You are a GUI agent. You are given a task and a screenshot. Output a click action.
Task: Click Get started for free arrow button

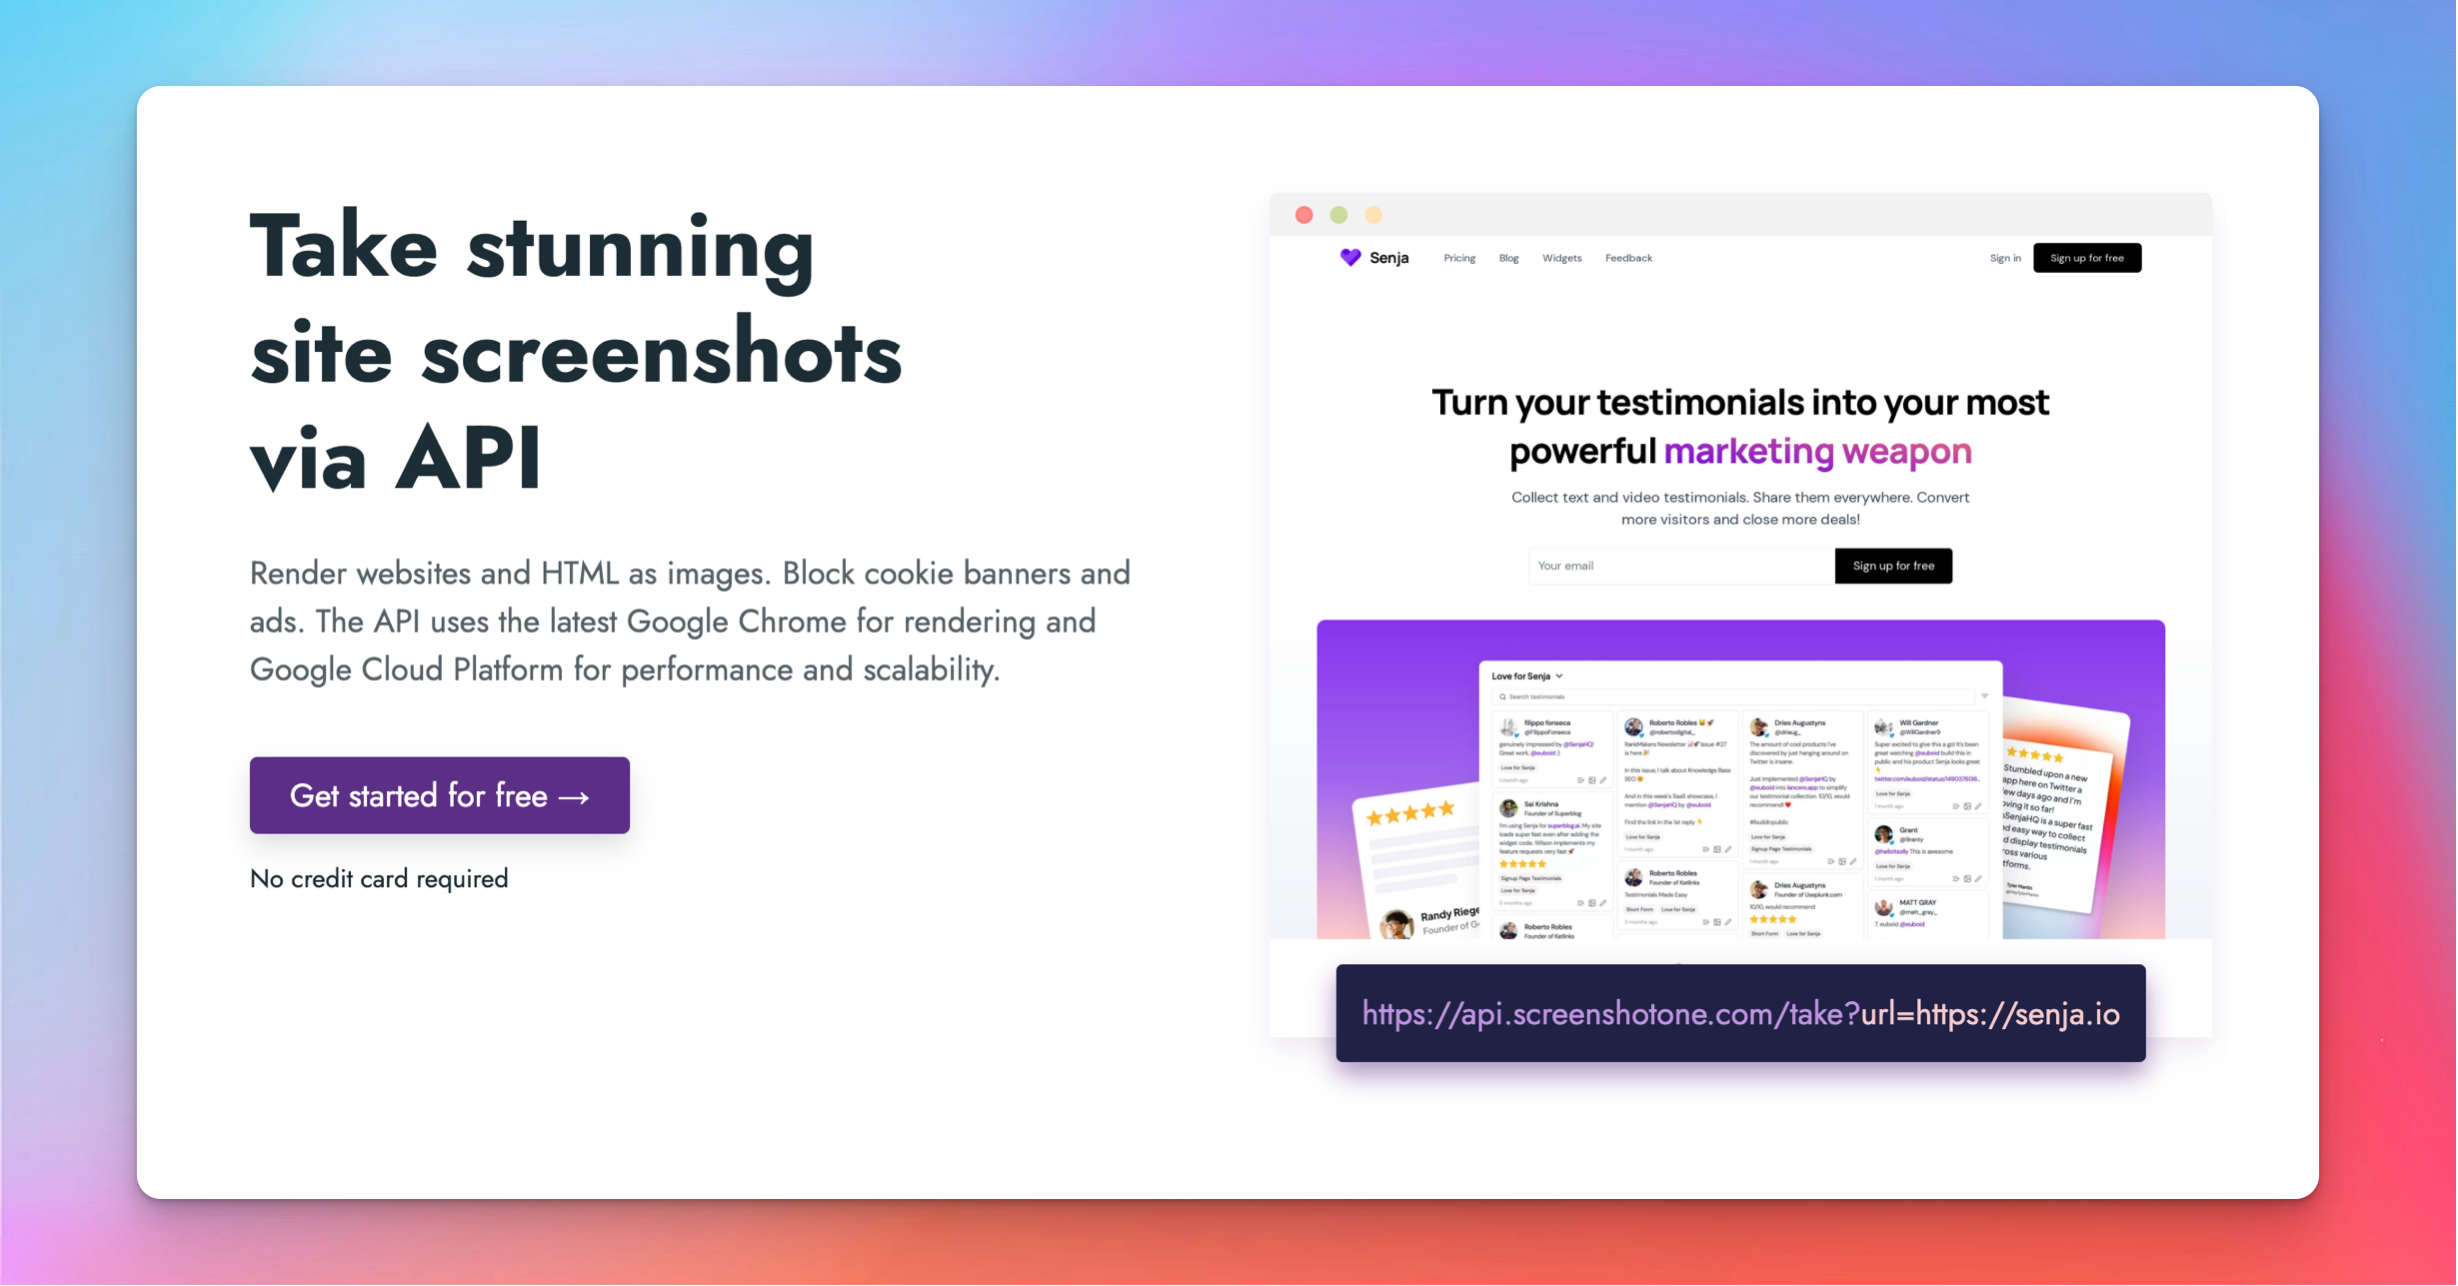click(x=439, y=795)
